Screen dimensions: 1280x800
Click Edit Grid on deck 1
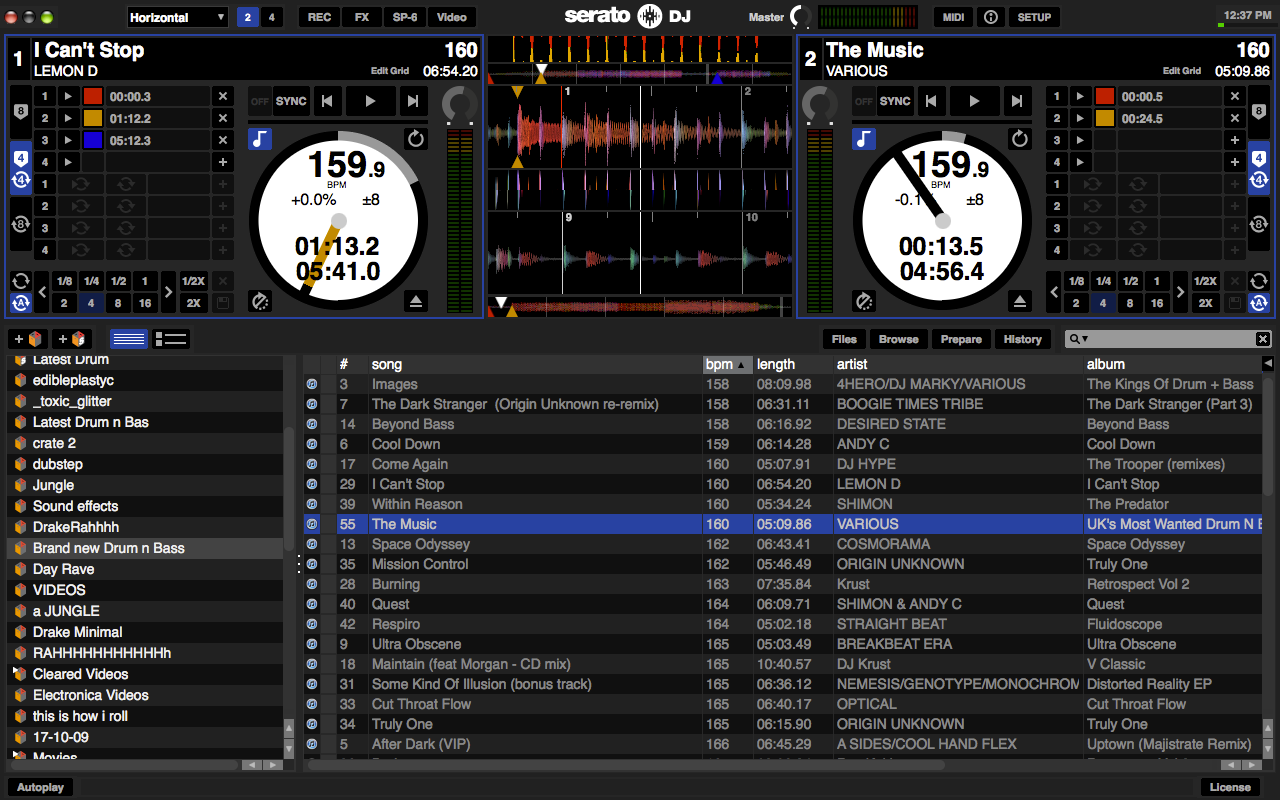391,71
